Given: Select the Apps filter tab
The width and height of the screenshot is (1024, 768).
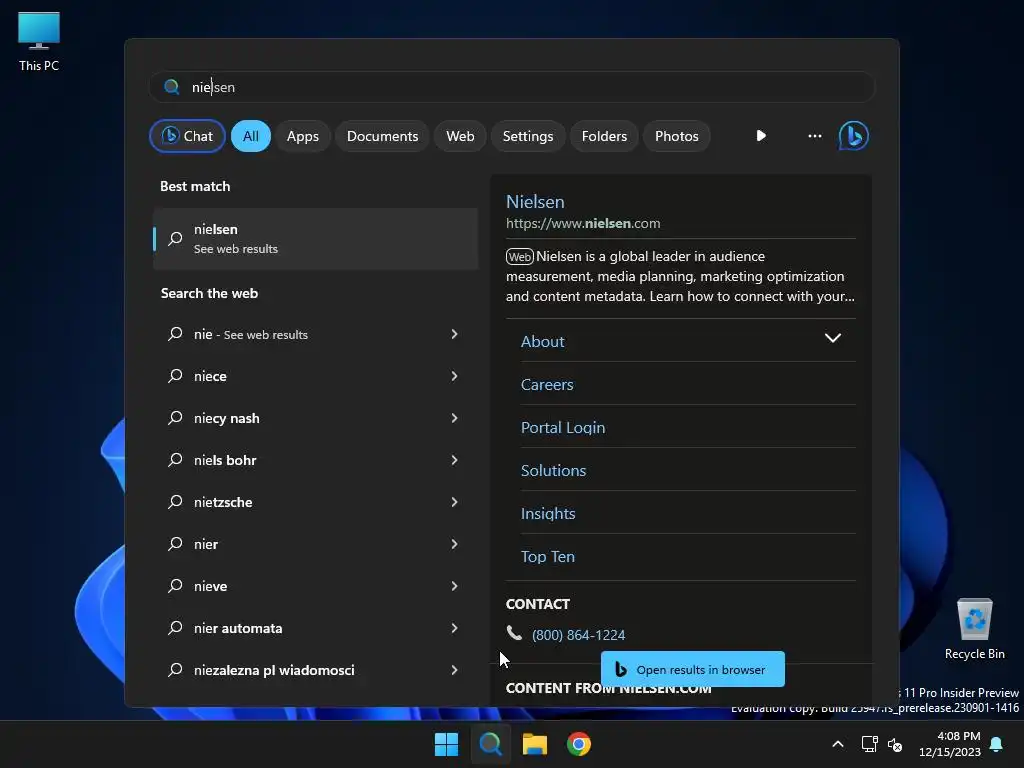Looking at the screenshot, I should point(302,136).
